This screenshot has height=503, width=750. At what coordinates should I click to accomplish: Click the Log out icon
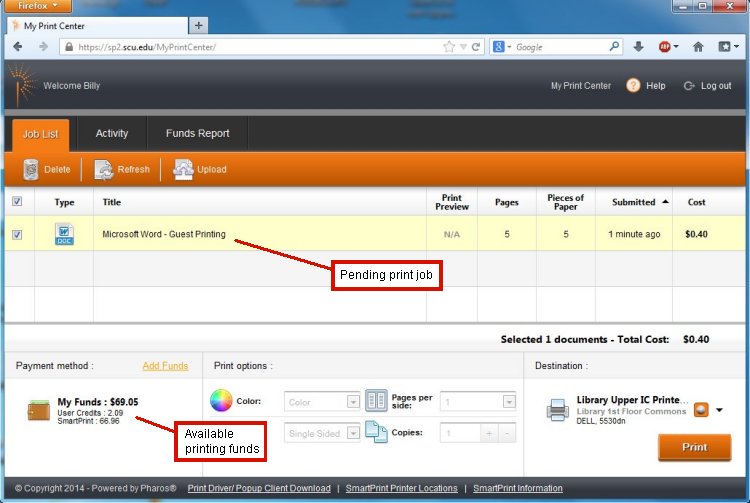click(689, 86)
